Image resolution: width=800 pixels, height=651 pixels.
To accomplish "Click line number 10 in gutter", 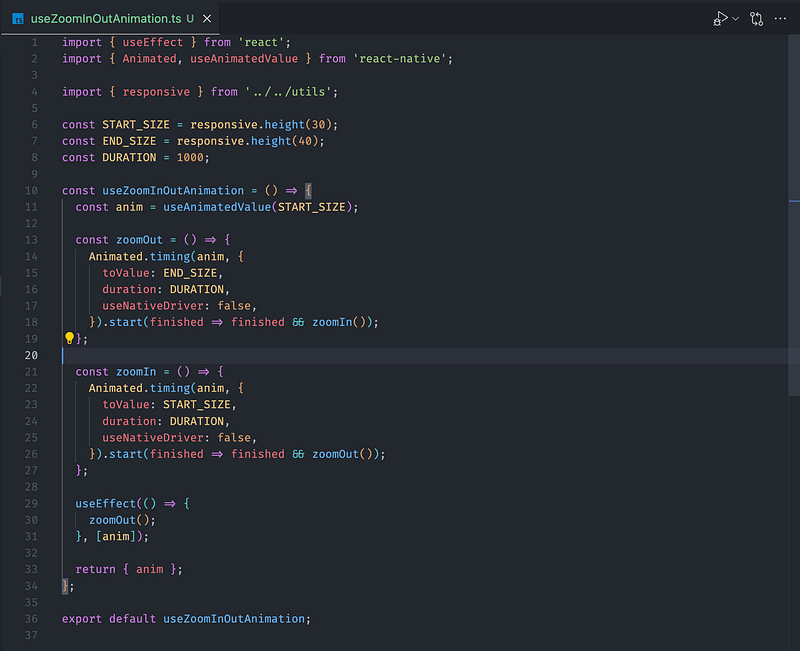I will click(31, 190).
